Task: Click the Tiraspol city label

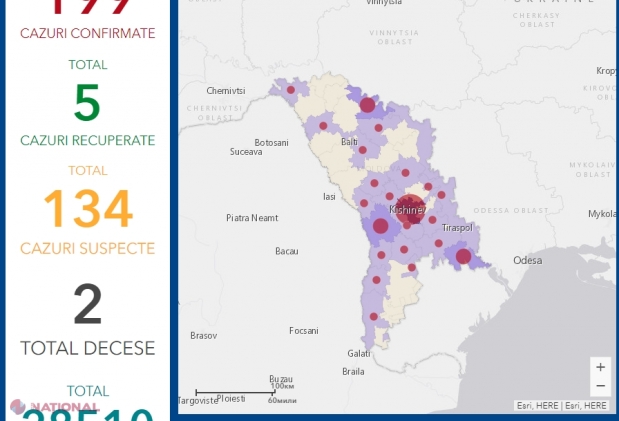Action: [457, 228]
